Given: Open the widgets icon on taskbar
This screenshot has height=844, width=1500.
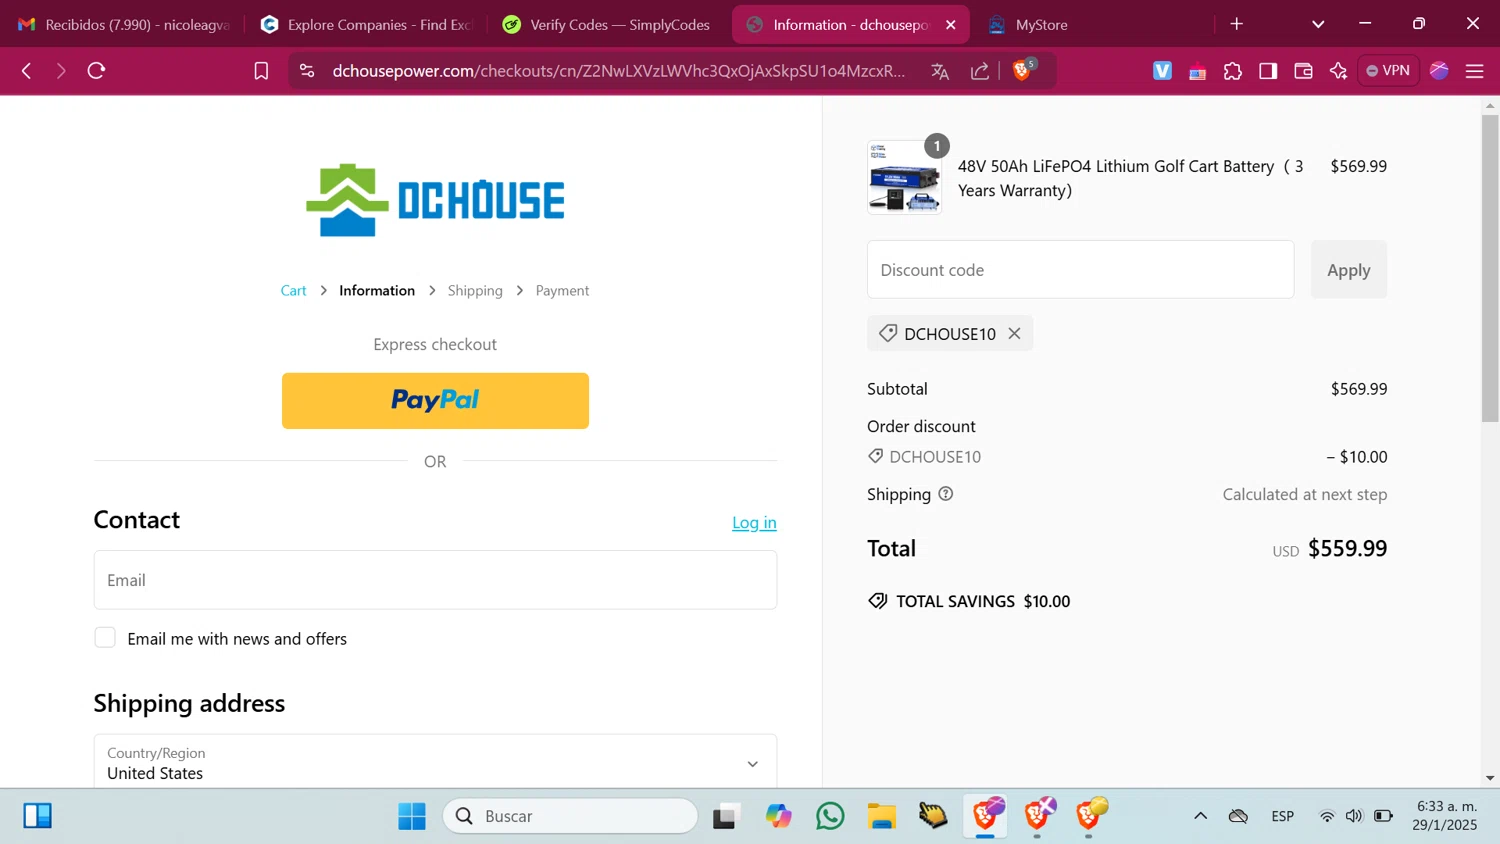Looking at the screenshot, I should click(37, 816).
